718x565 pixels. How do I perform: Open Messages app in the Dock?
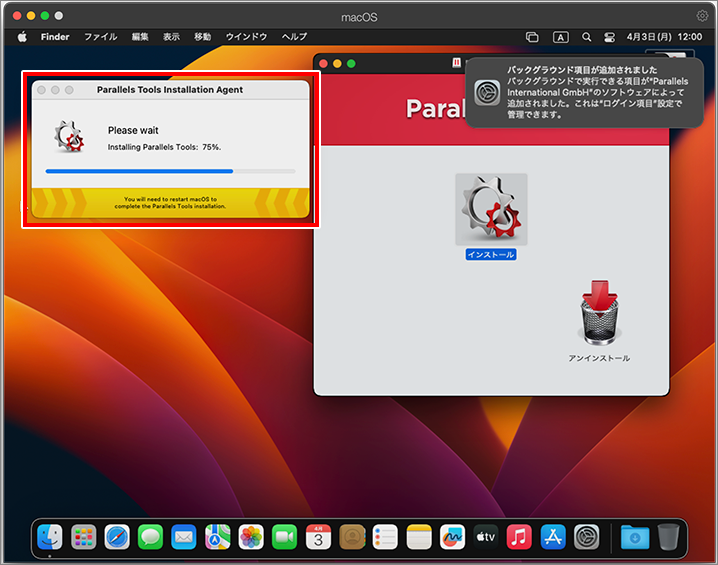click(150, 537)
